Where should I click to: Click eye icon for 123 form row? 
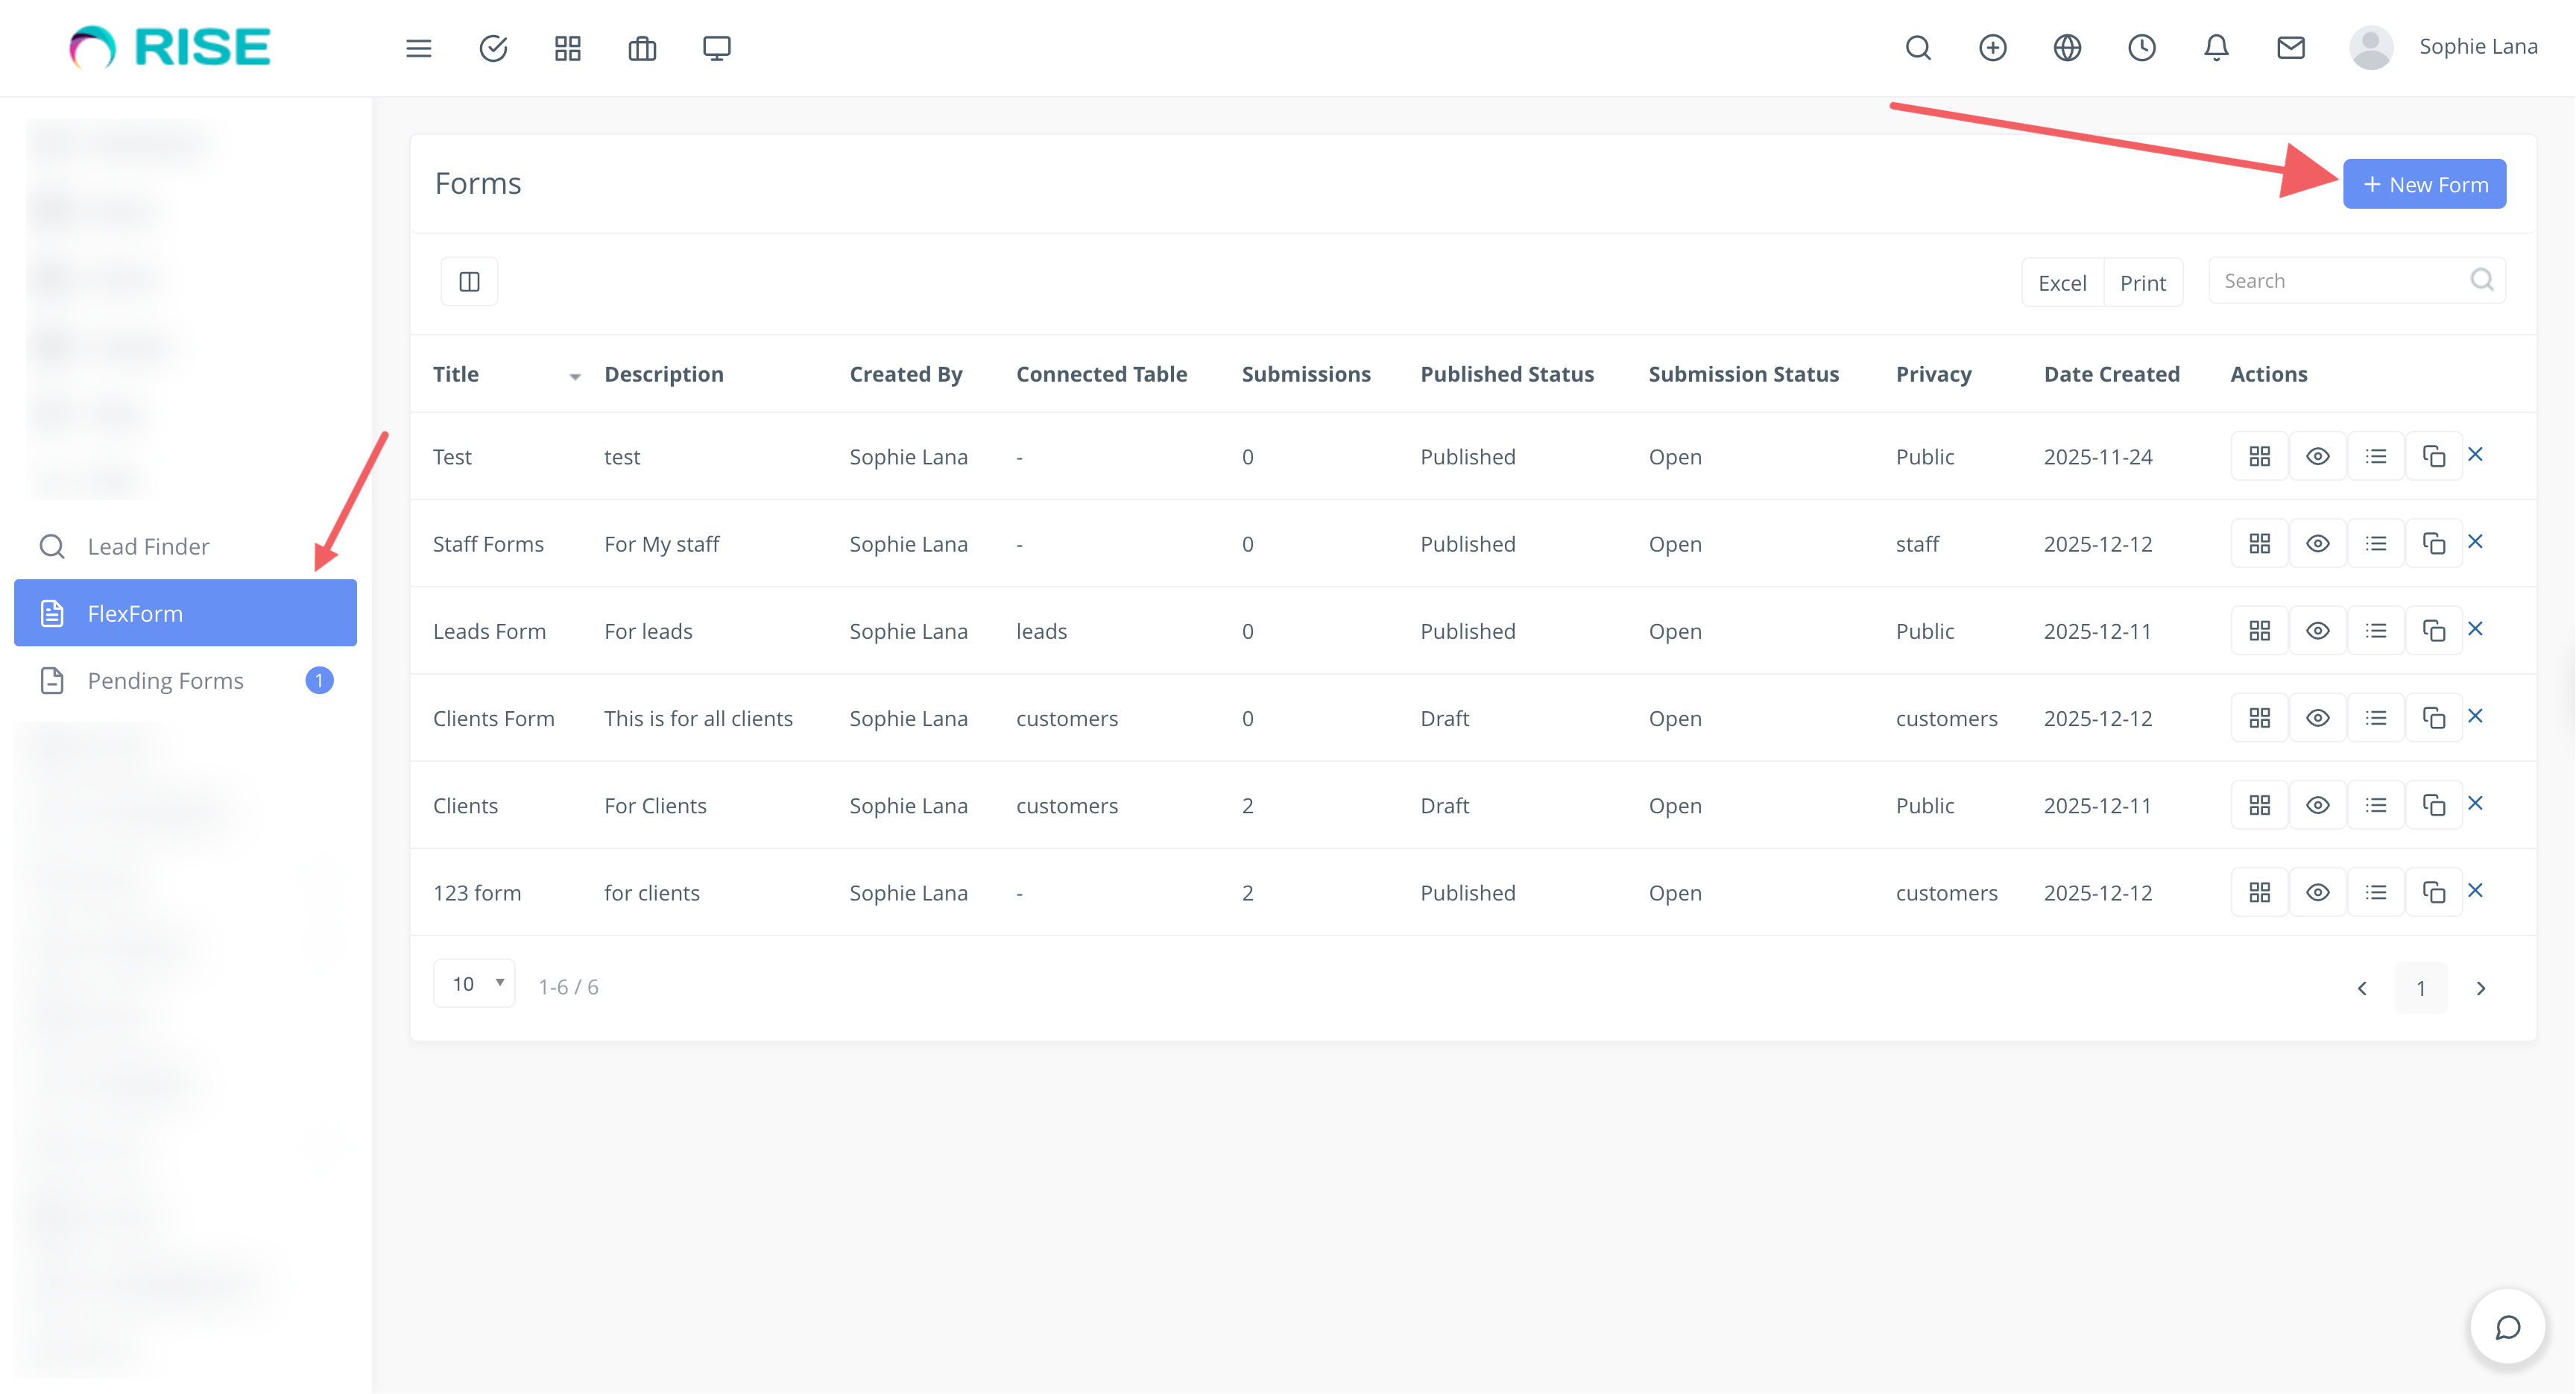2317,893
